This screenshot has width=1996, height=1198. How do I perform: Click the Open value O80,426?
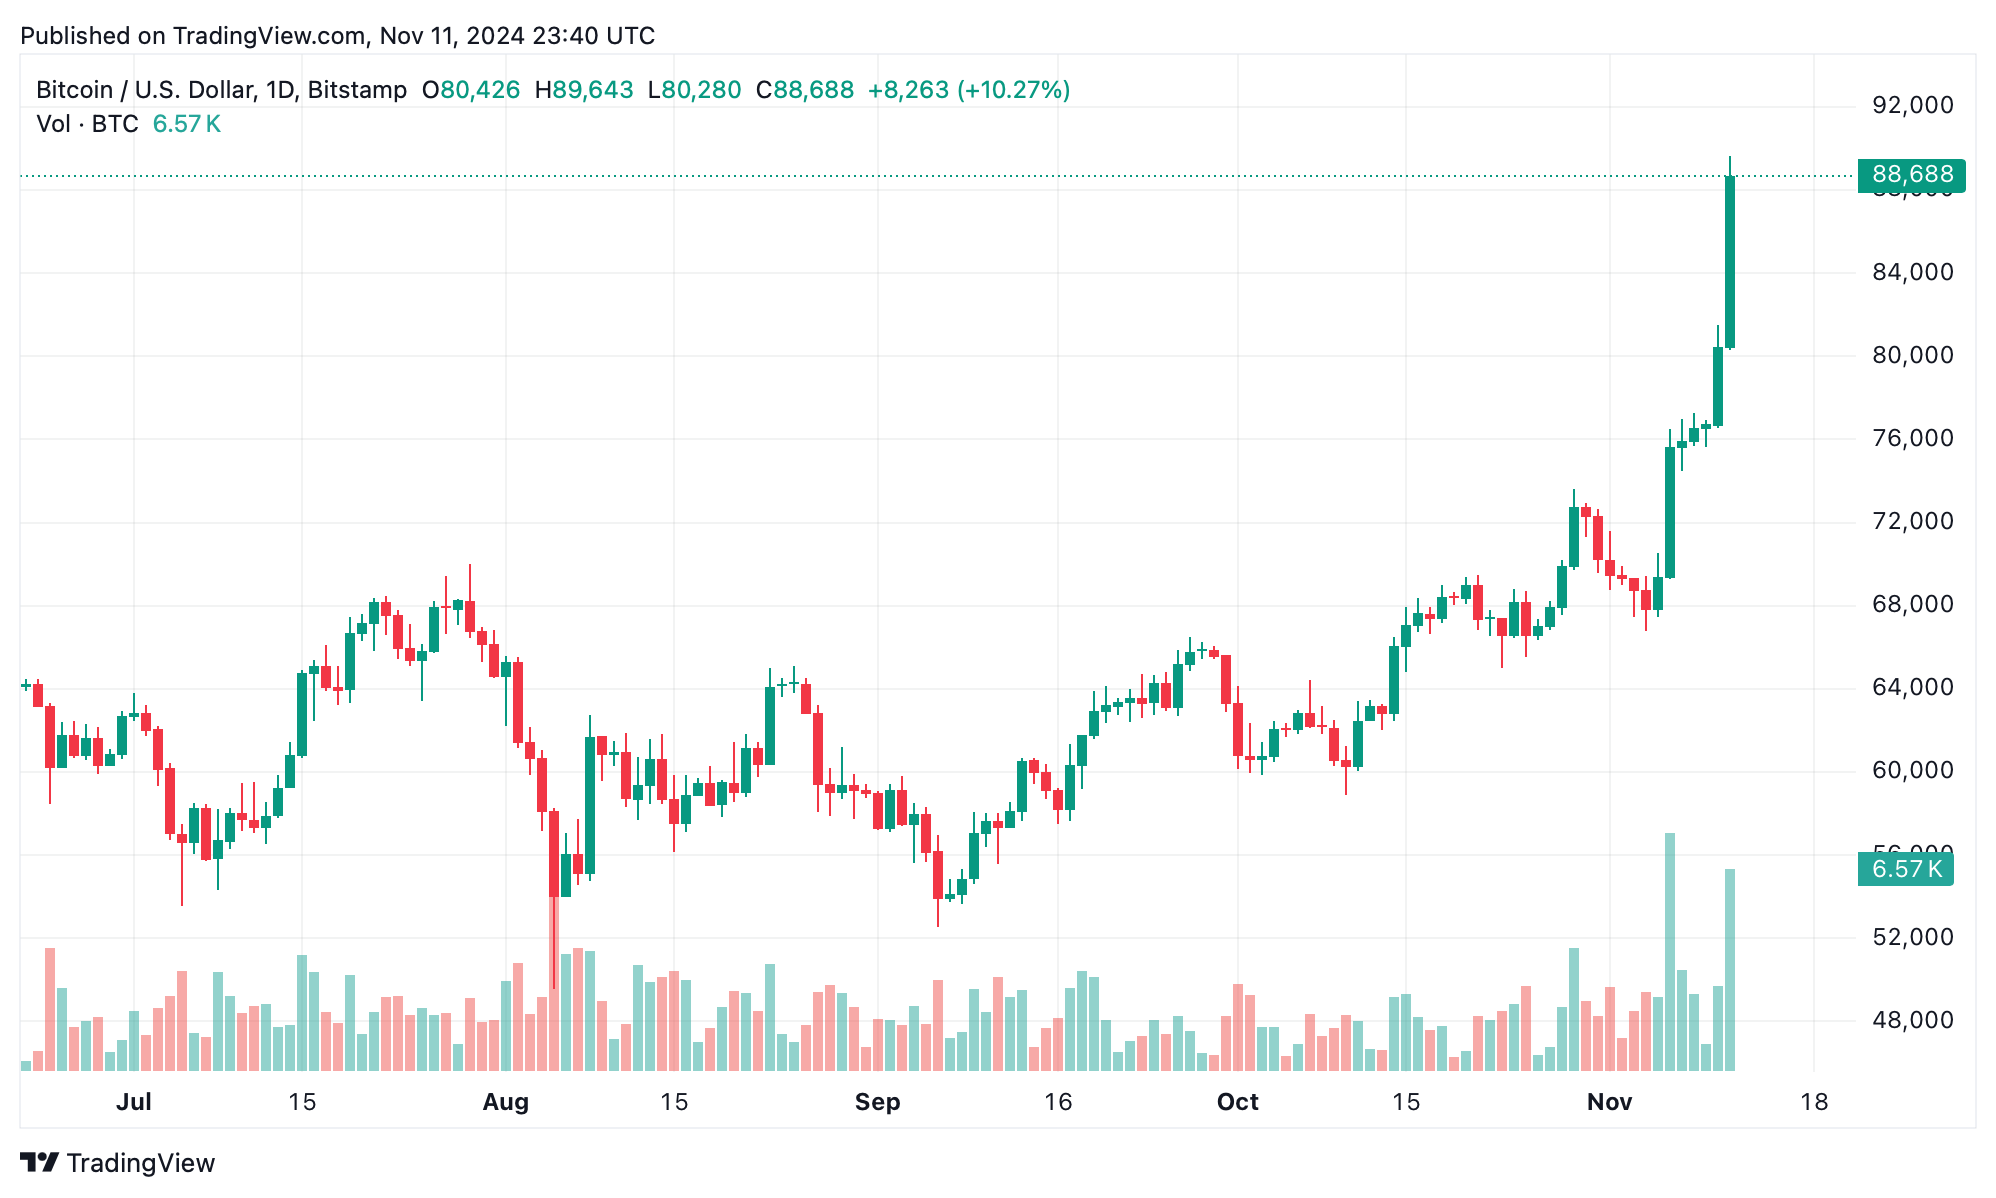coord(471,90)
